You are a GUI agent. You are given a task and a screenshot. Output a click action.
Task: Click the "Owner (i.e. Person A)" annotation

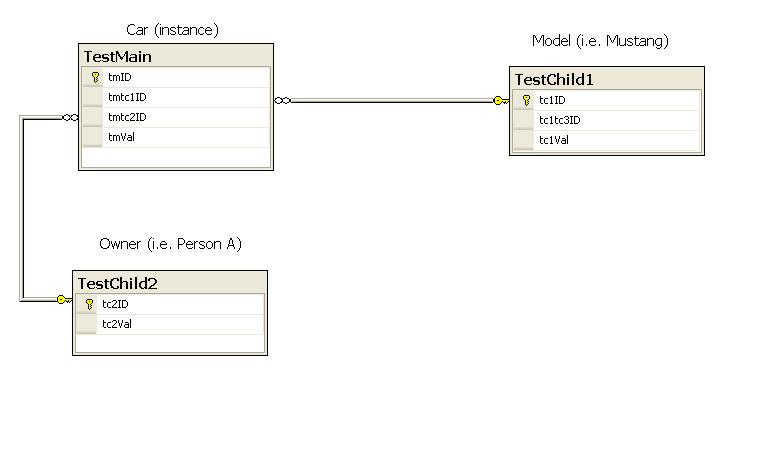tap(170, 244)
